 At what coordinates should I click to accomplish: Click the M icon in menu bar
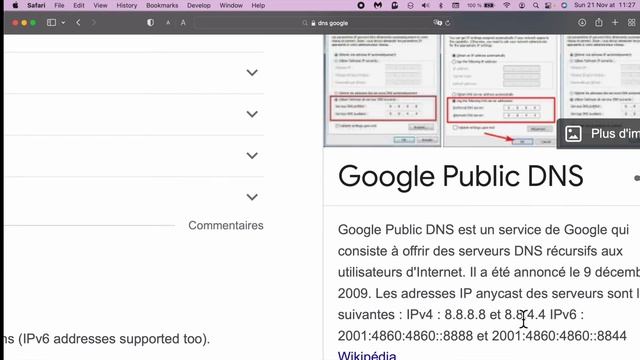tap(378, 5)
